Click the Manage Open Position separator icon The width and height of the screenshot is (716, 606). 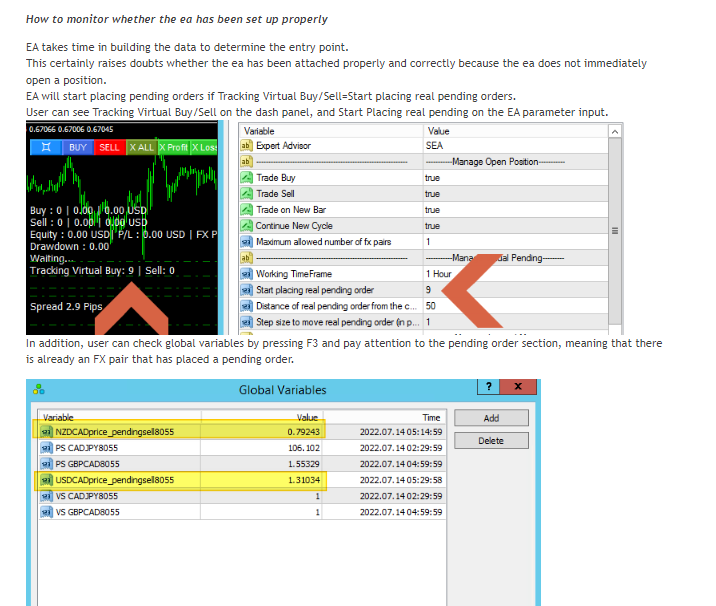point(246,162)
